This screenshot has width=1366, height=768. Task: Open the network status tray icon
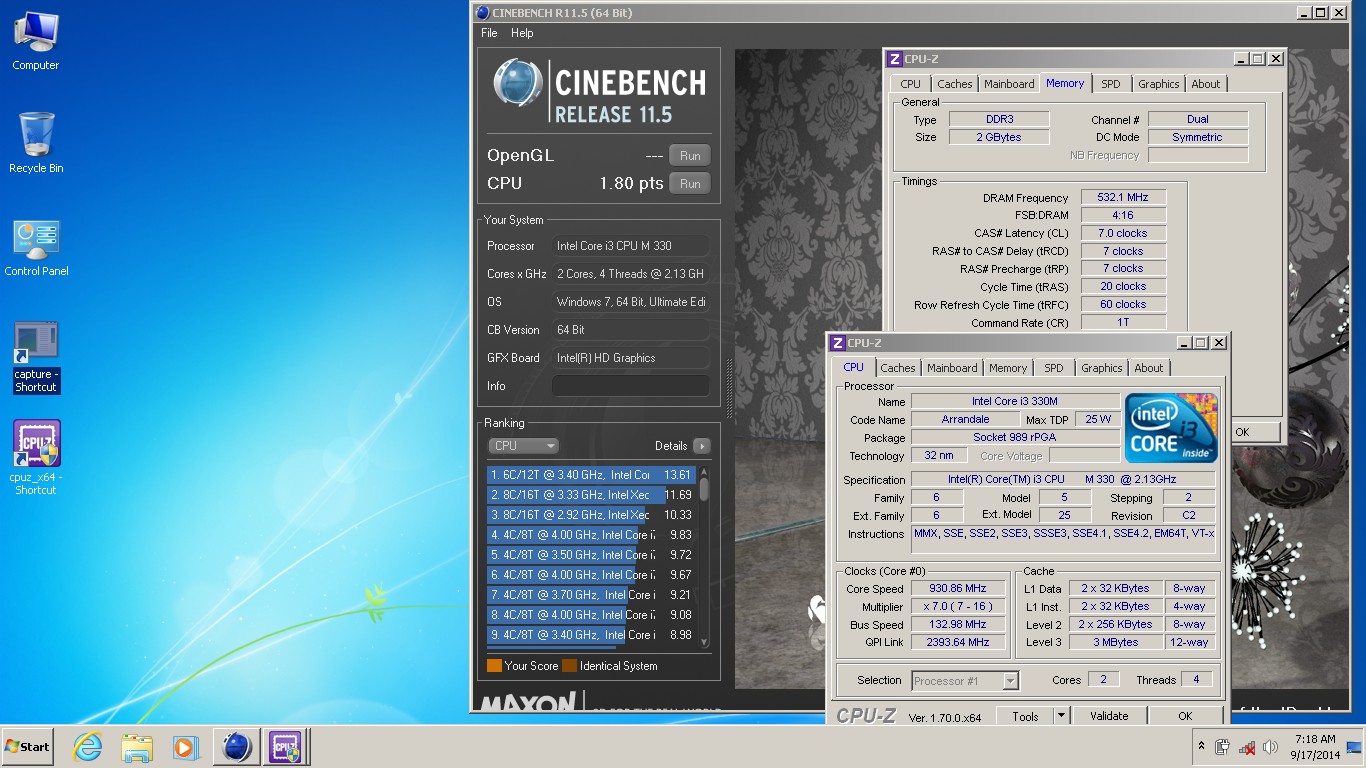point(1247,747)
